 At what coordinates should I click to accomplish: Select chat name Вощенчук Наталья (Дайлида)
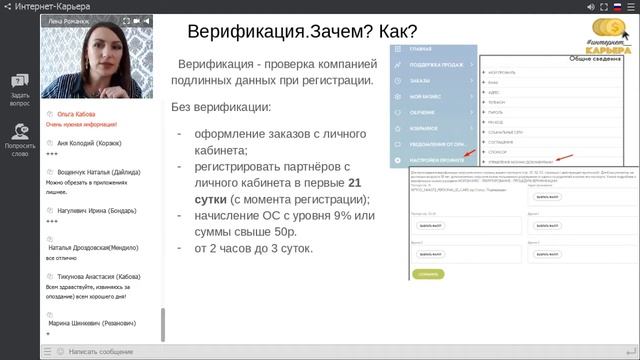[x=99, y=172]
